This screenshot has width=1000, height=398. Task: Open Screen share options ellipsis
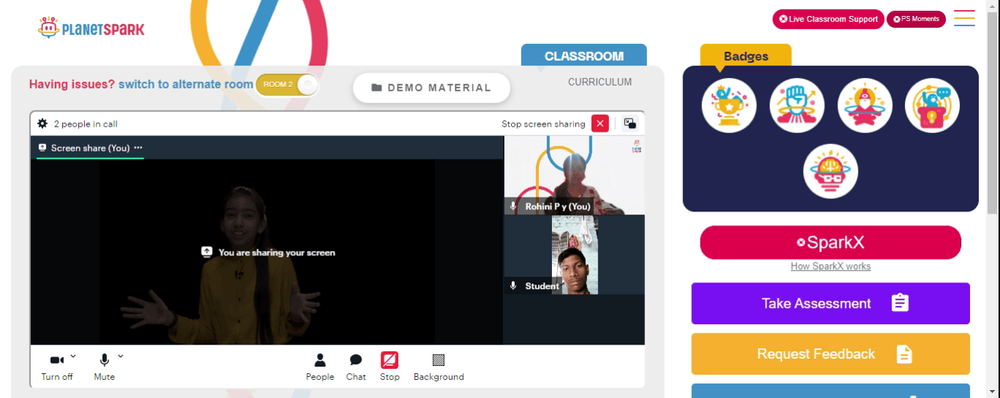138,148
